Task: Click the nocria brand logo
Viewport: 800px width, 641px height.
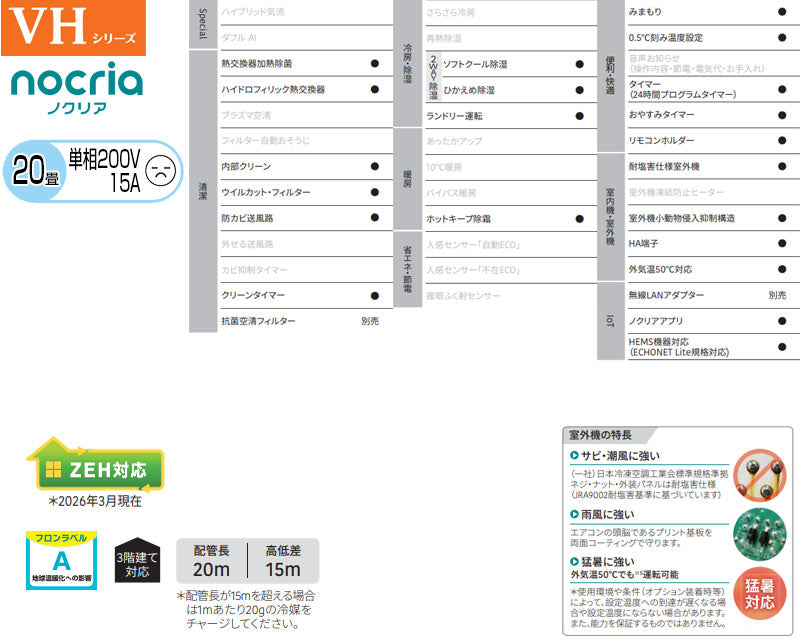Action: tap(77, 88)
